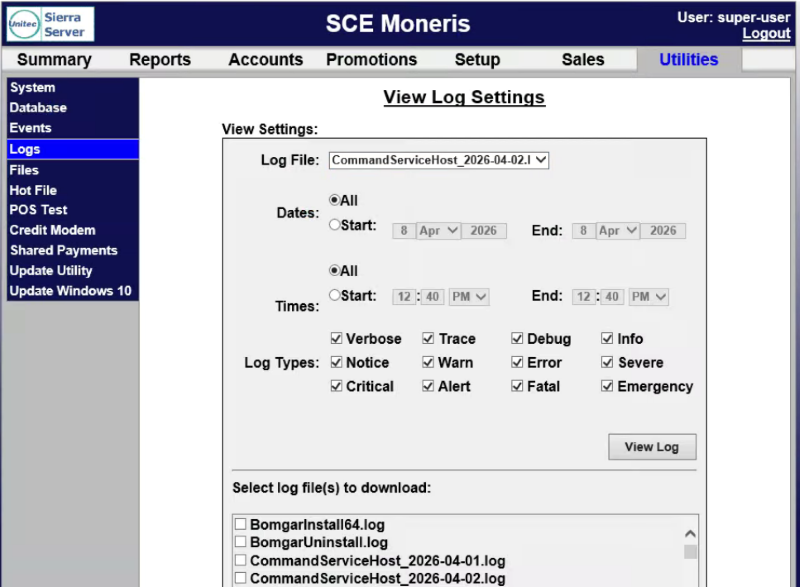Open the Summary tab
800x587 pixels.
coord(54,60)
